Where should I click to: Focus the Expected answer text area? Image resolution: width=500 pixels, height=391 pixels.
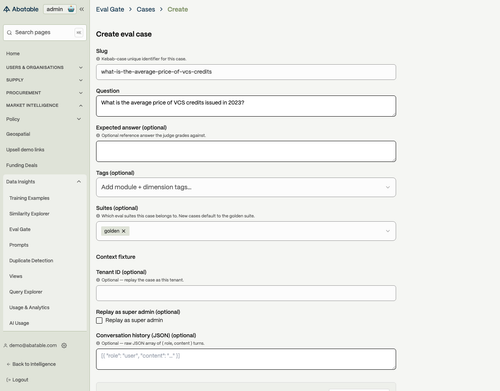tap(246, 151)
